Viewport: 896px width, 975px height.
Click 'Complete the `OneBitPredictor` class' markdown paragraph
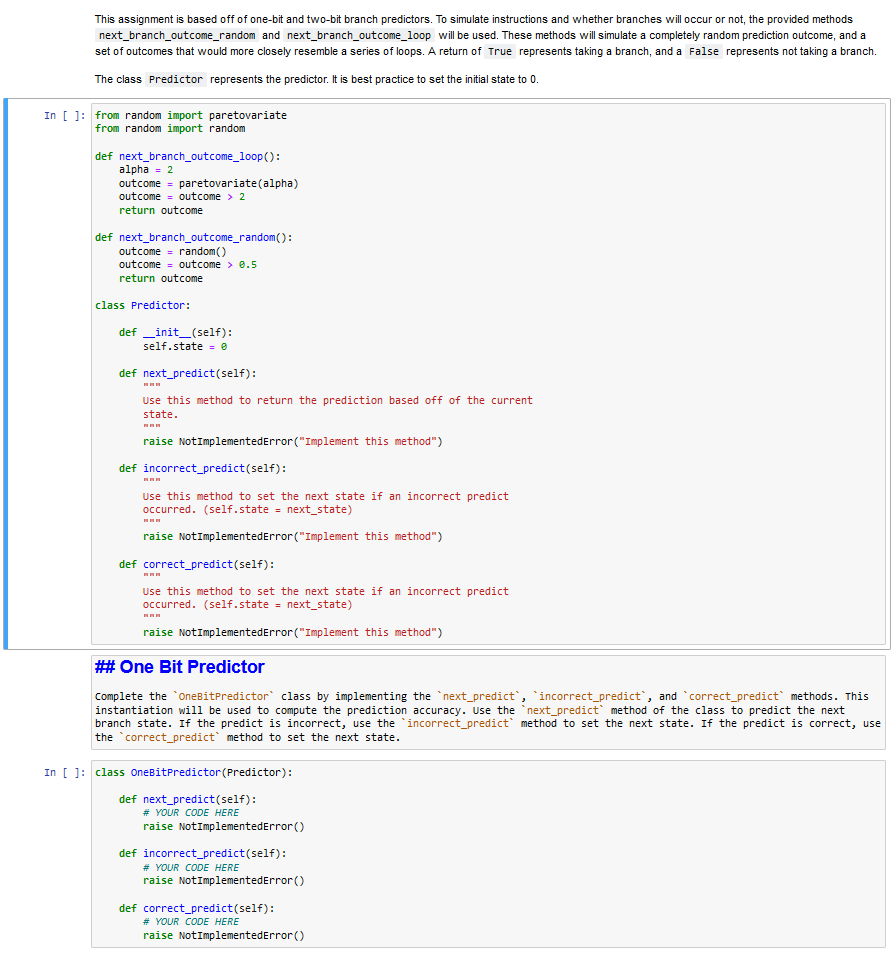coord(487,717)
